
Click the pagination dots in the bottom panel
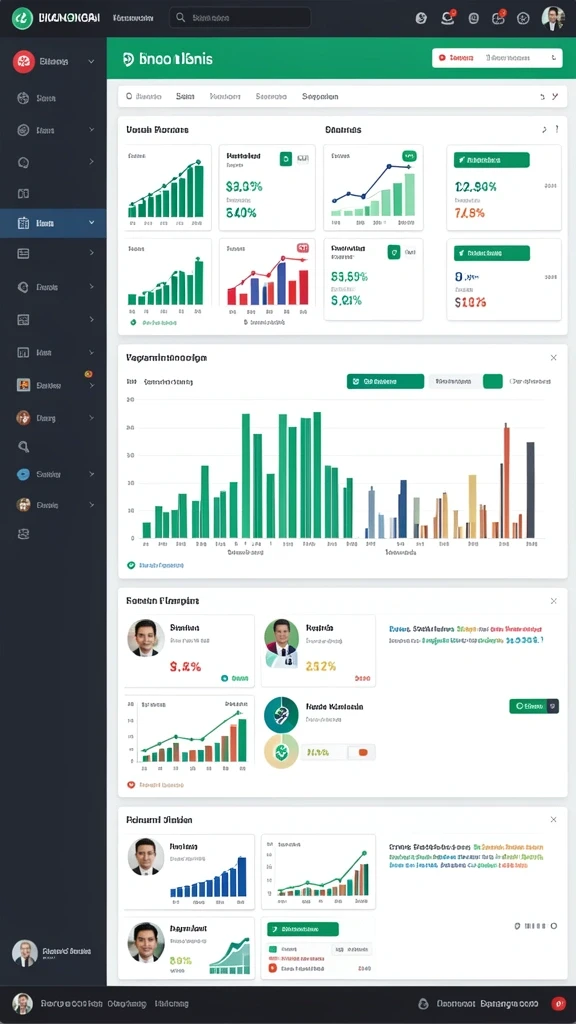[536, 925]
